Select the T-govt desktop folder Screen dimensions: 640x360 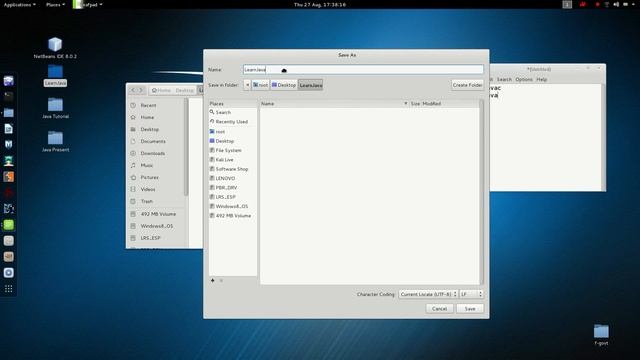[x=601, y=335]
